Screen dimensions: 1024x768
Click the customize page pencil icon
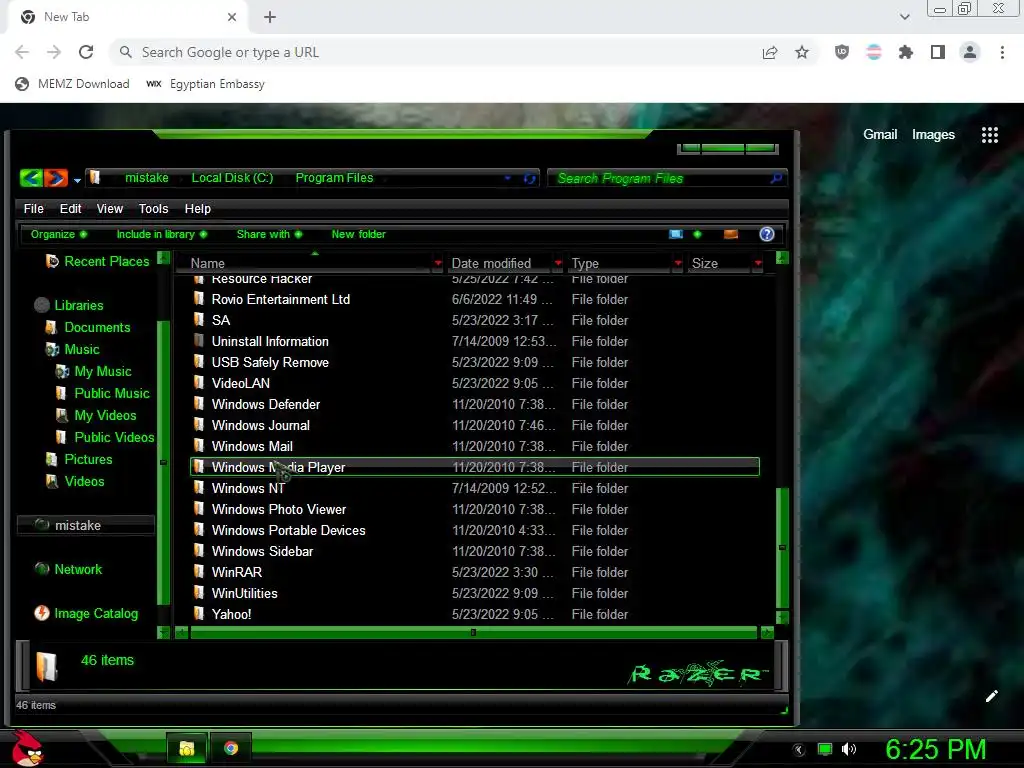[x=991, y=696]
